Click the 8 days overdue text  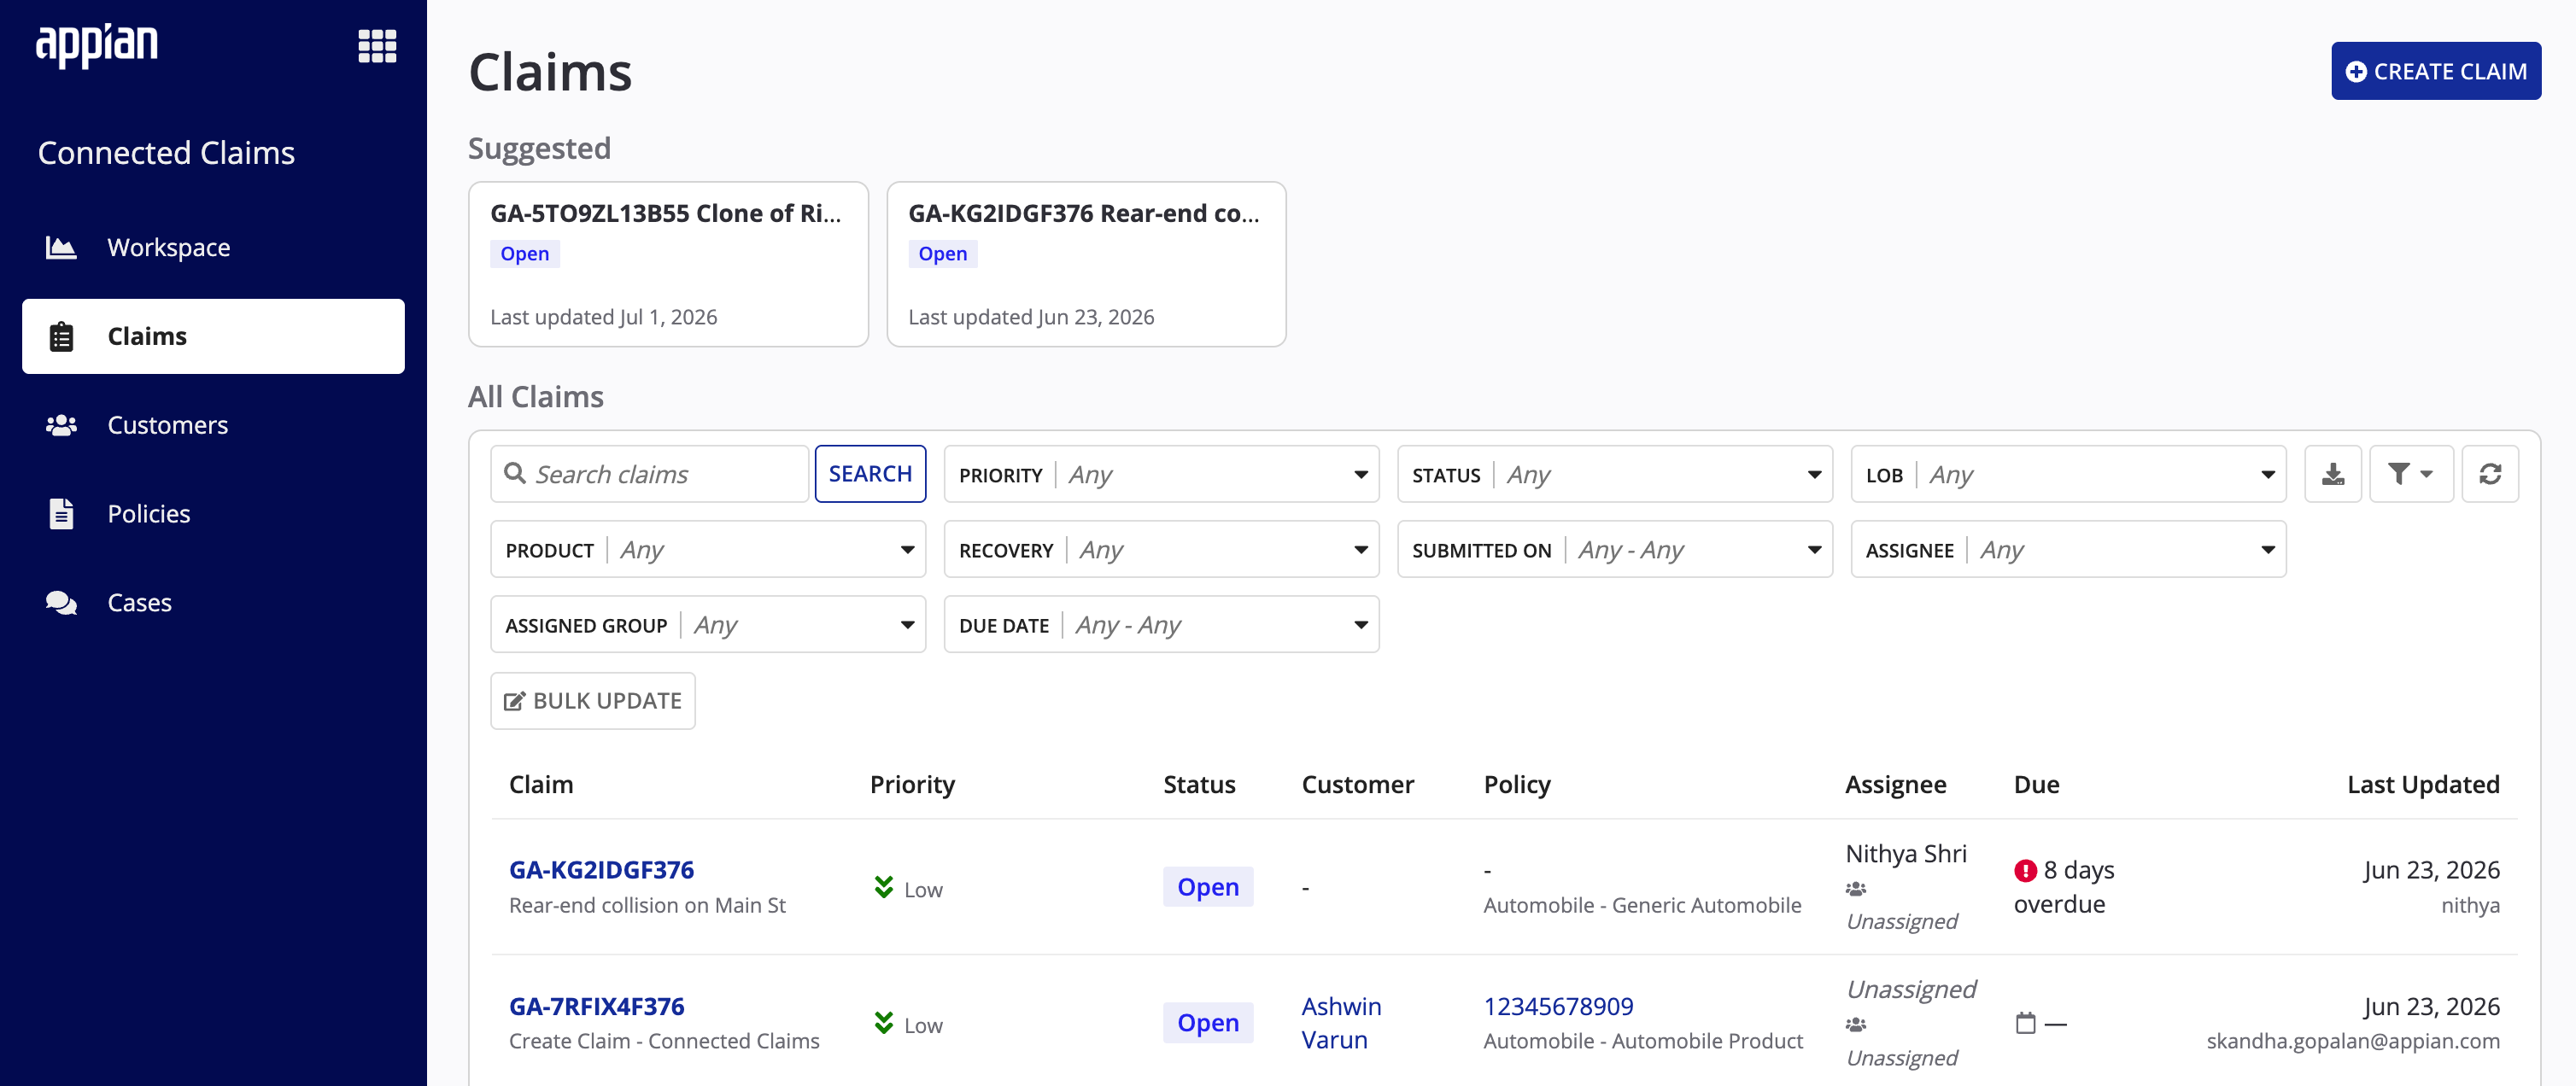2064,887
